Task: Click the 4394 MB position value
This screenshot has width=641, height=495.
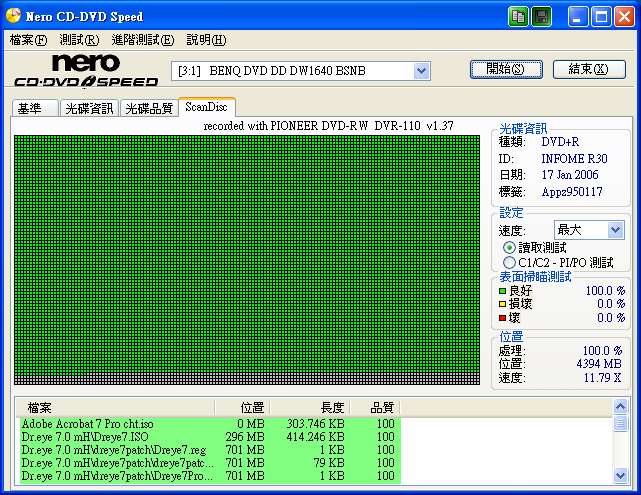Action: tap(599, 364)
